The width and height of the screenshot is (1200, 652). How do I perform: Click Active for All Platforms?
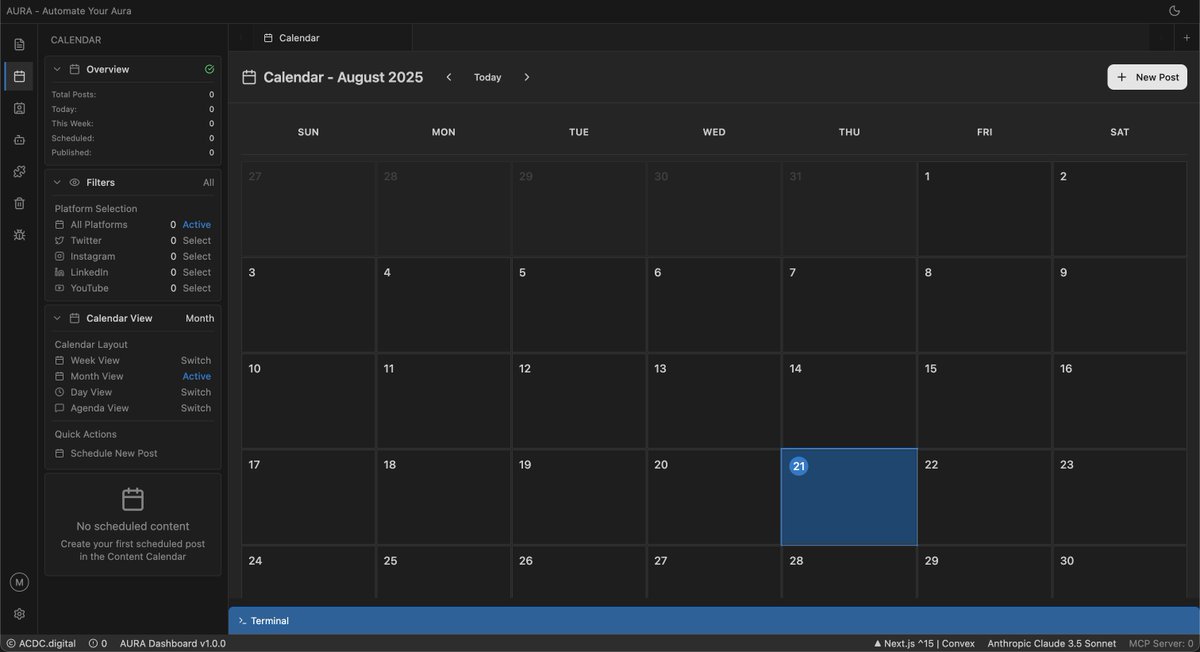click(x=197, y=225)
